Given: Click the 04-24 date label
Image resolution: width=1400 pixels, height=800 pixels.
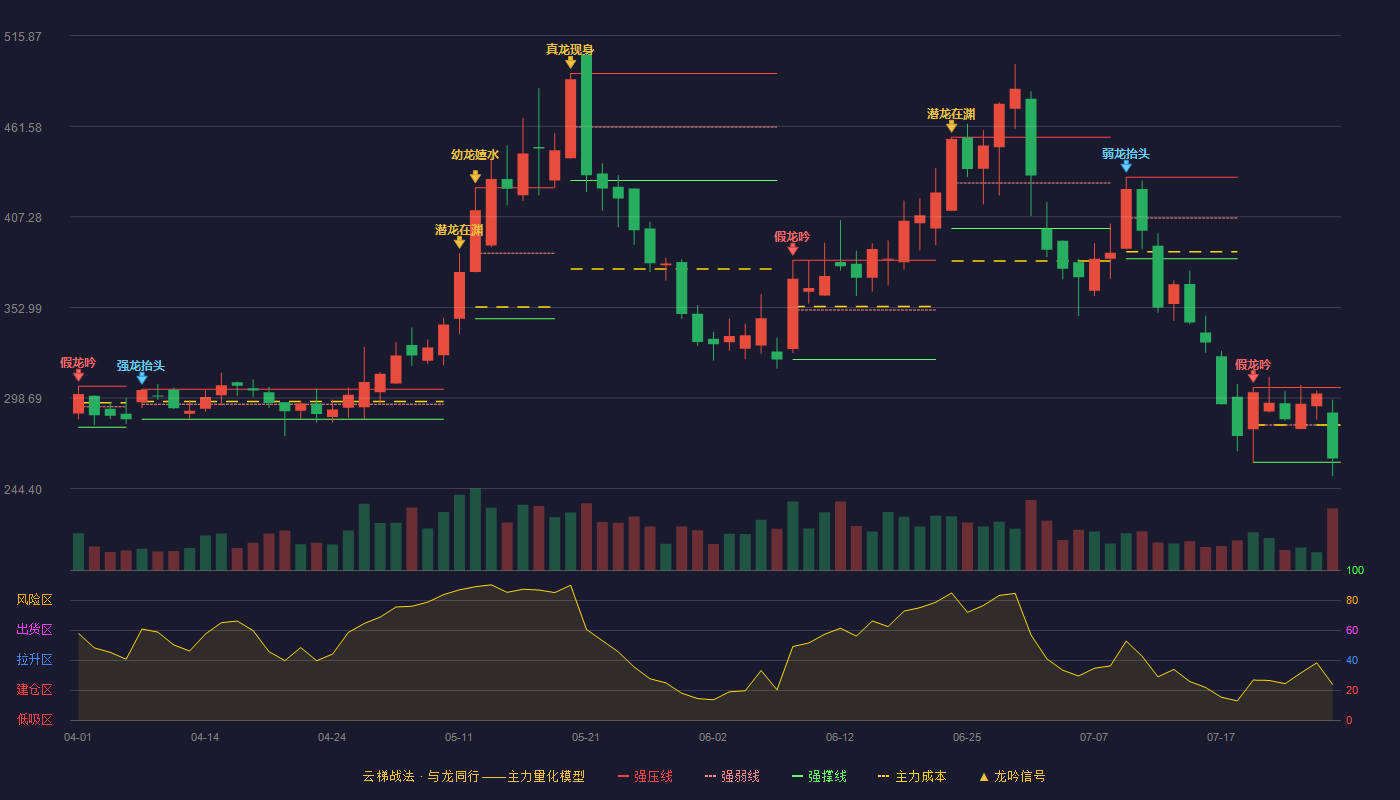Looking at the screenshot, I should 332,737.
